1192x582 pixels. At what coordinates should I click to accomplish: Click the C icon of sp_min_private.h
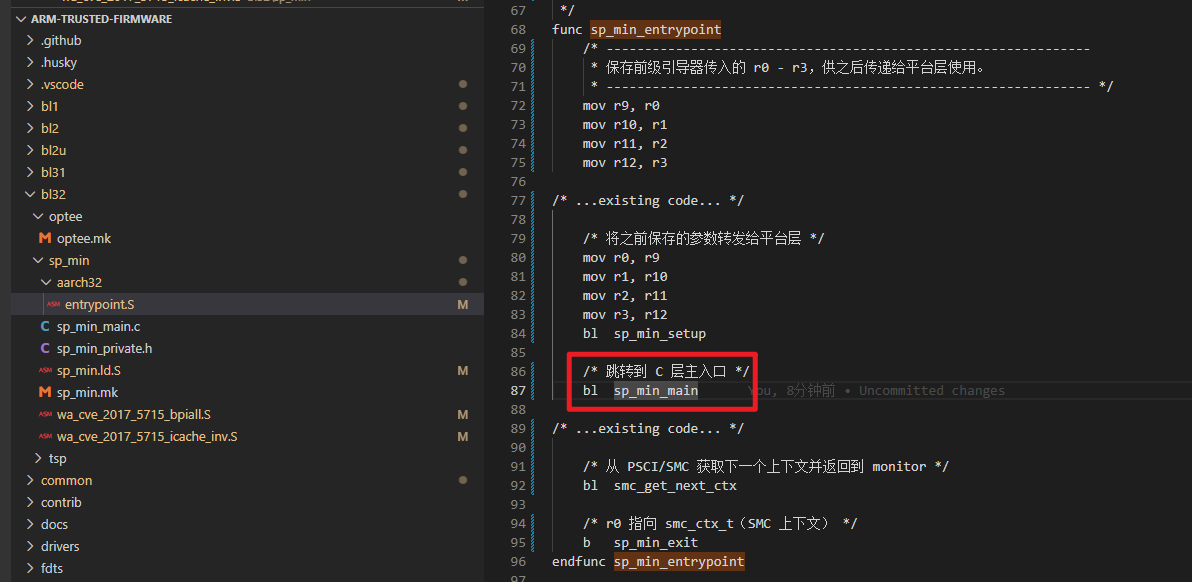click(45, 349)
